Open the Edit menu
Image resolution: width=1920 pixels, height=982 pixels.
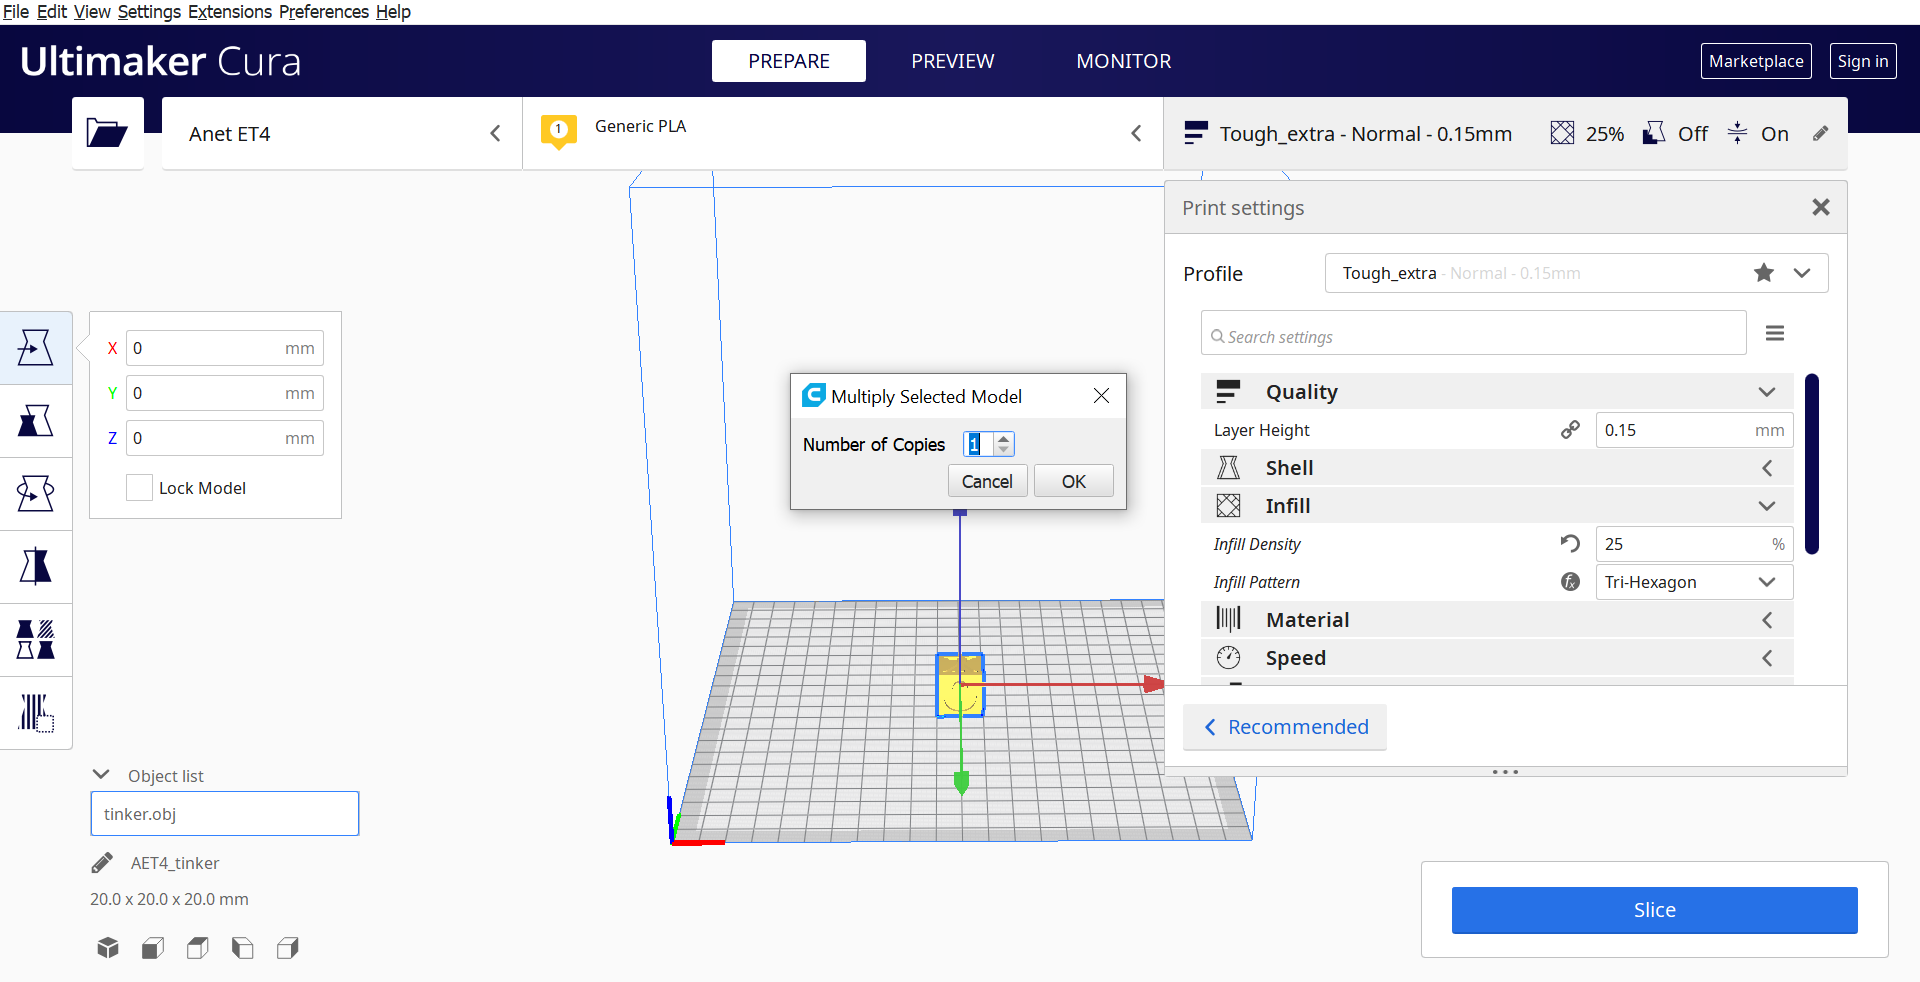[x=52, y=12]
